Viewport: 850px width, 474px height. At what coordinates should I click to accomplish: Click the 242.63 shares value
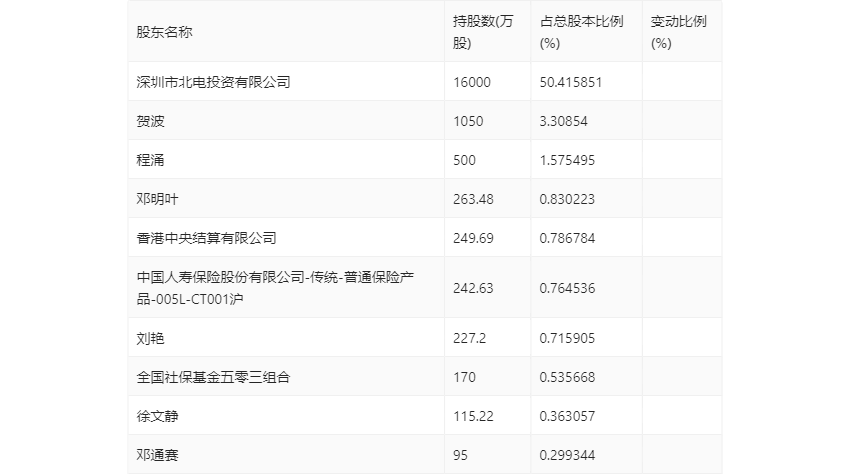[473, 288]
